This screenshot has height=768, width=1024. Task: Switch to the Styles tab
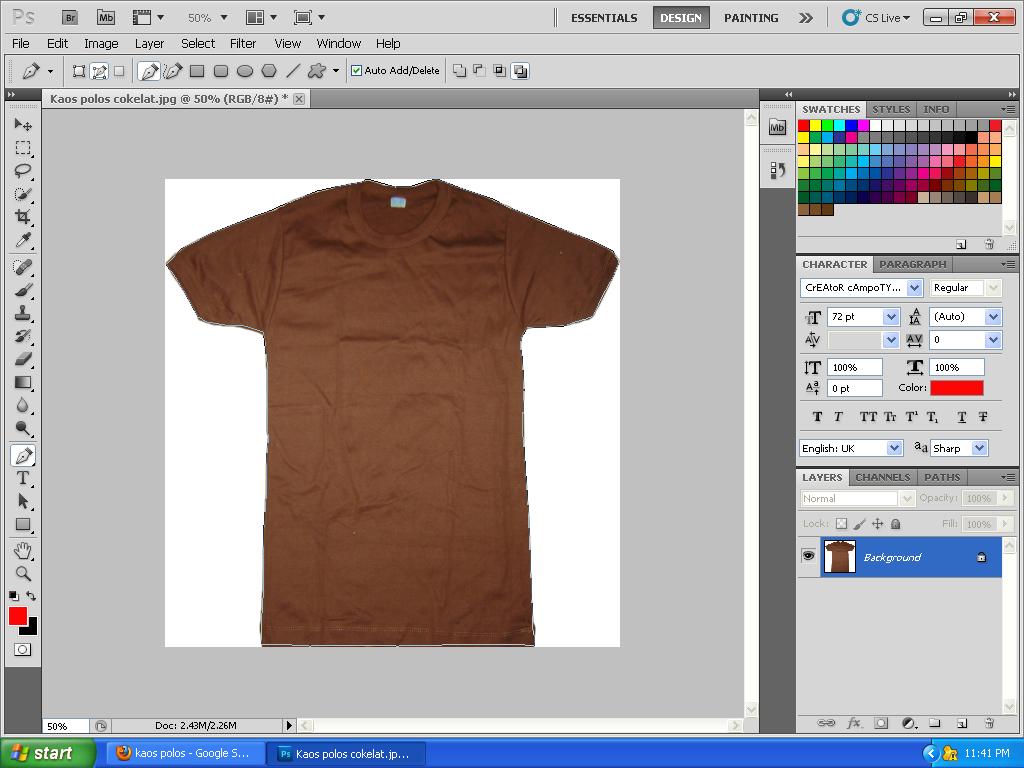click(x=891, y=109)
